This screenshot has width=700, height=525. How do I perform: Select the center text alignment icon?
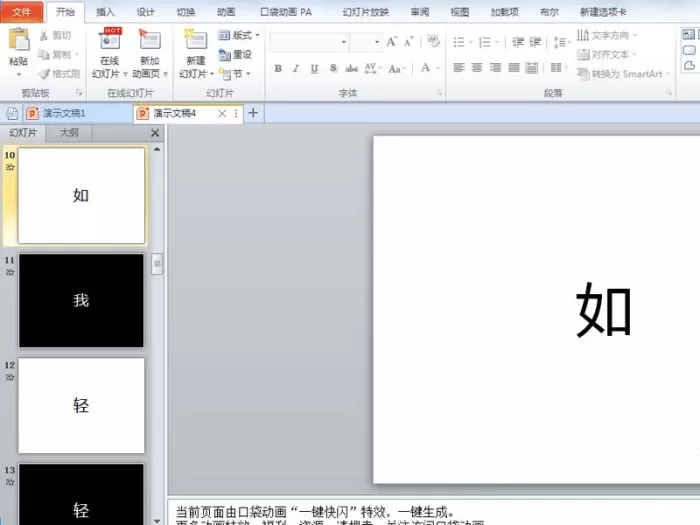477,68
